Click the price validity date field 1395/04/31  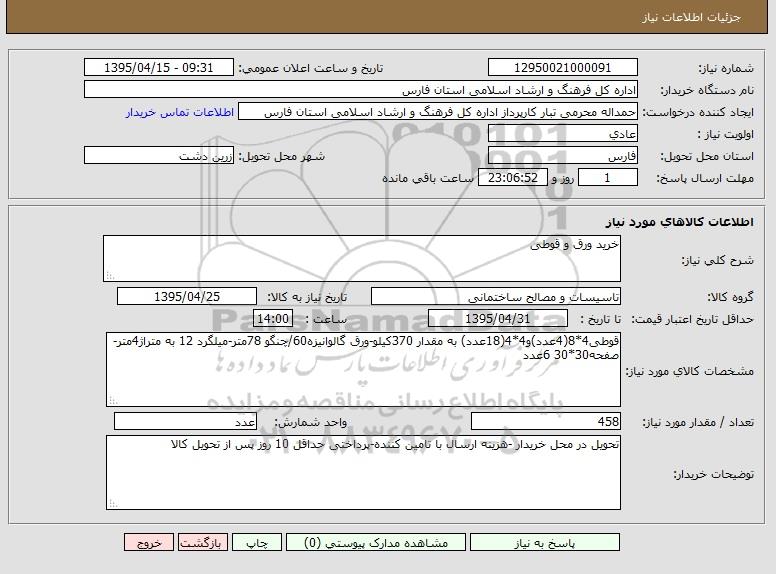pos(498,318)
